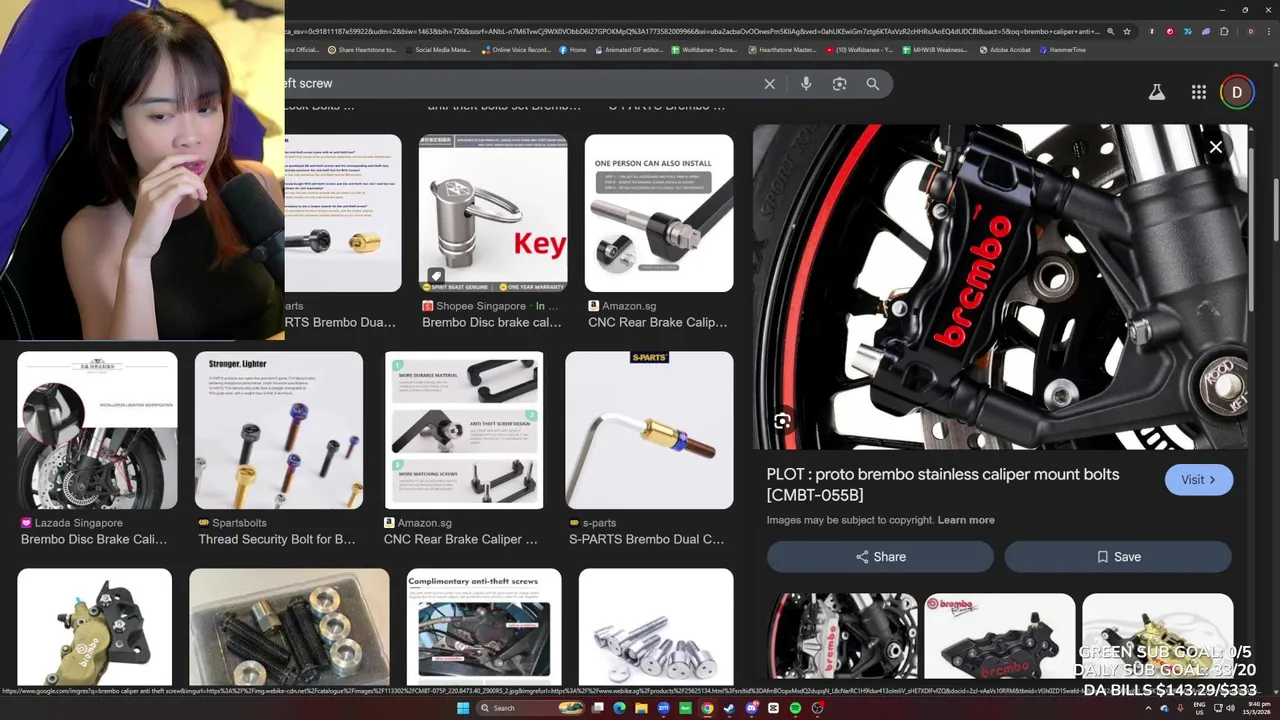Open File Explorer from the taskbar

point(641,708)
